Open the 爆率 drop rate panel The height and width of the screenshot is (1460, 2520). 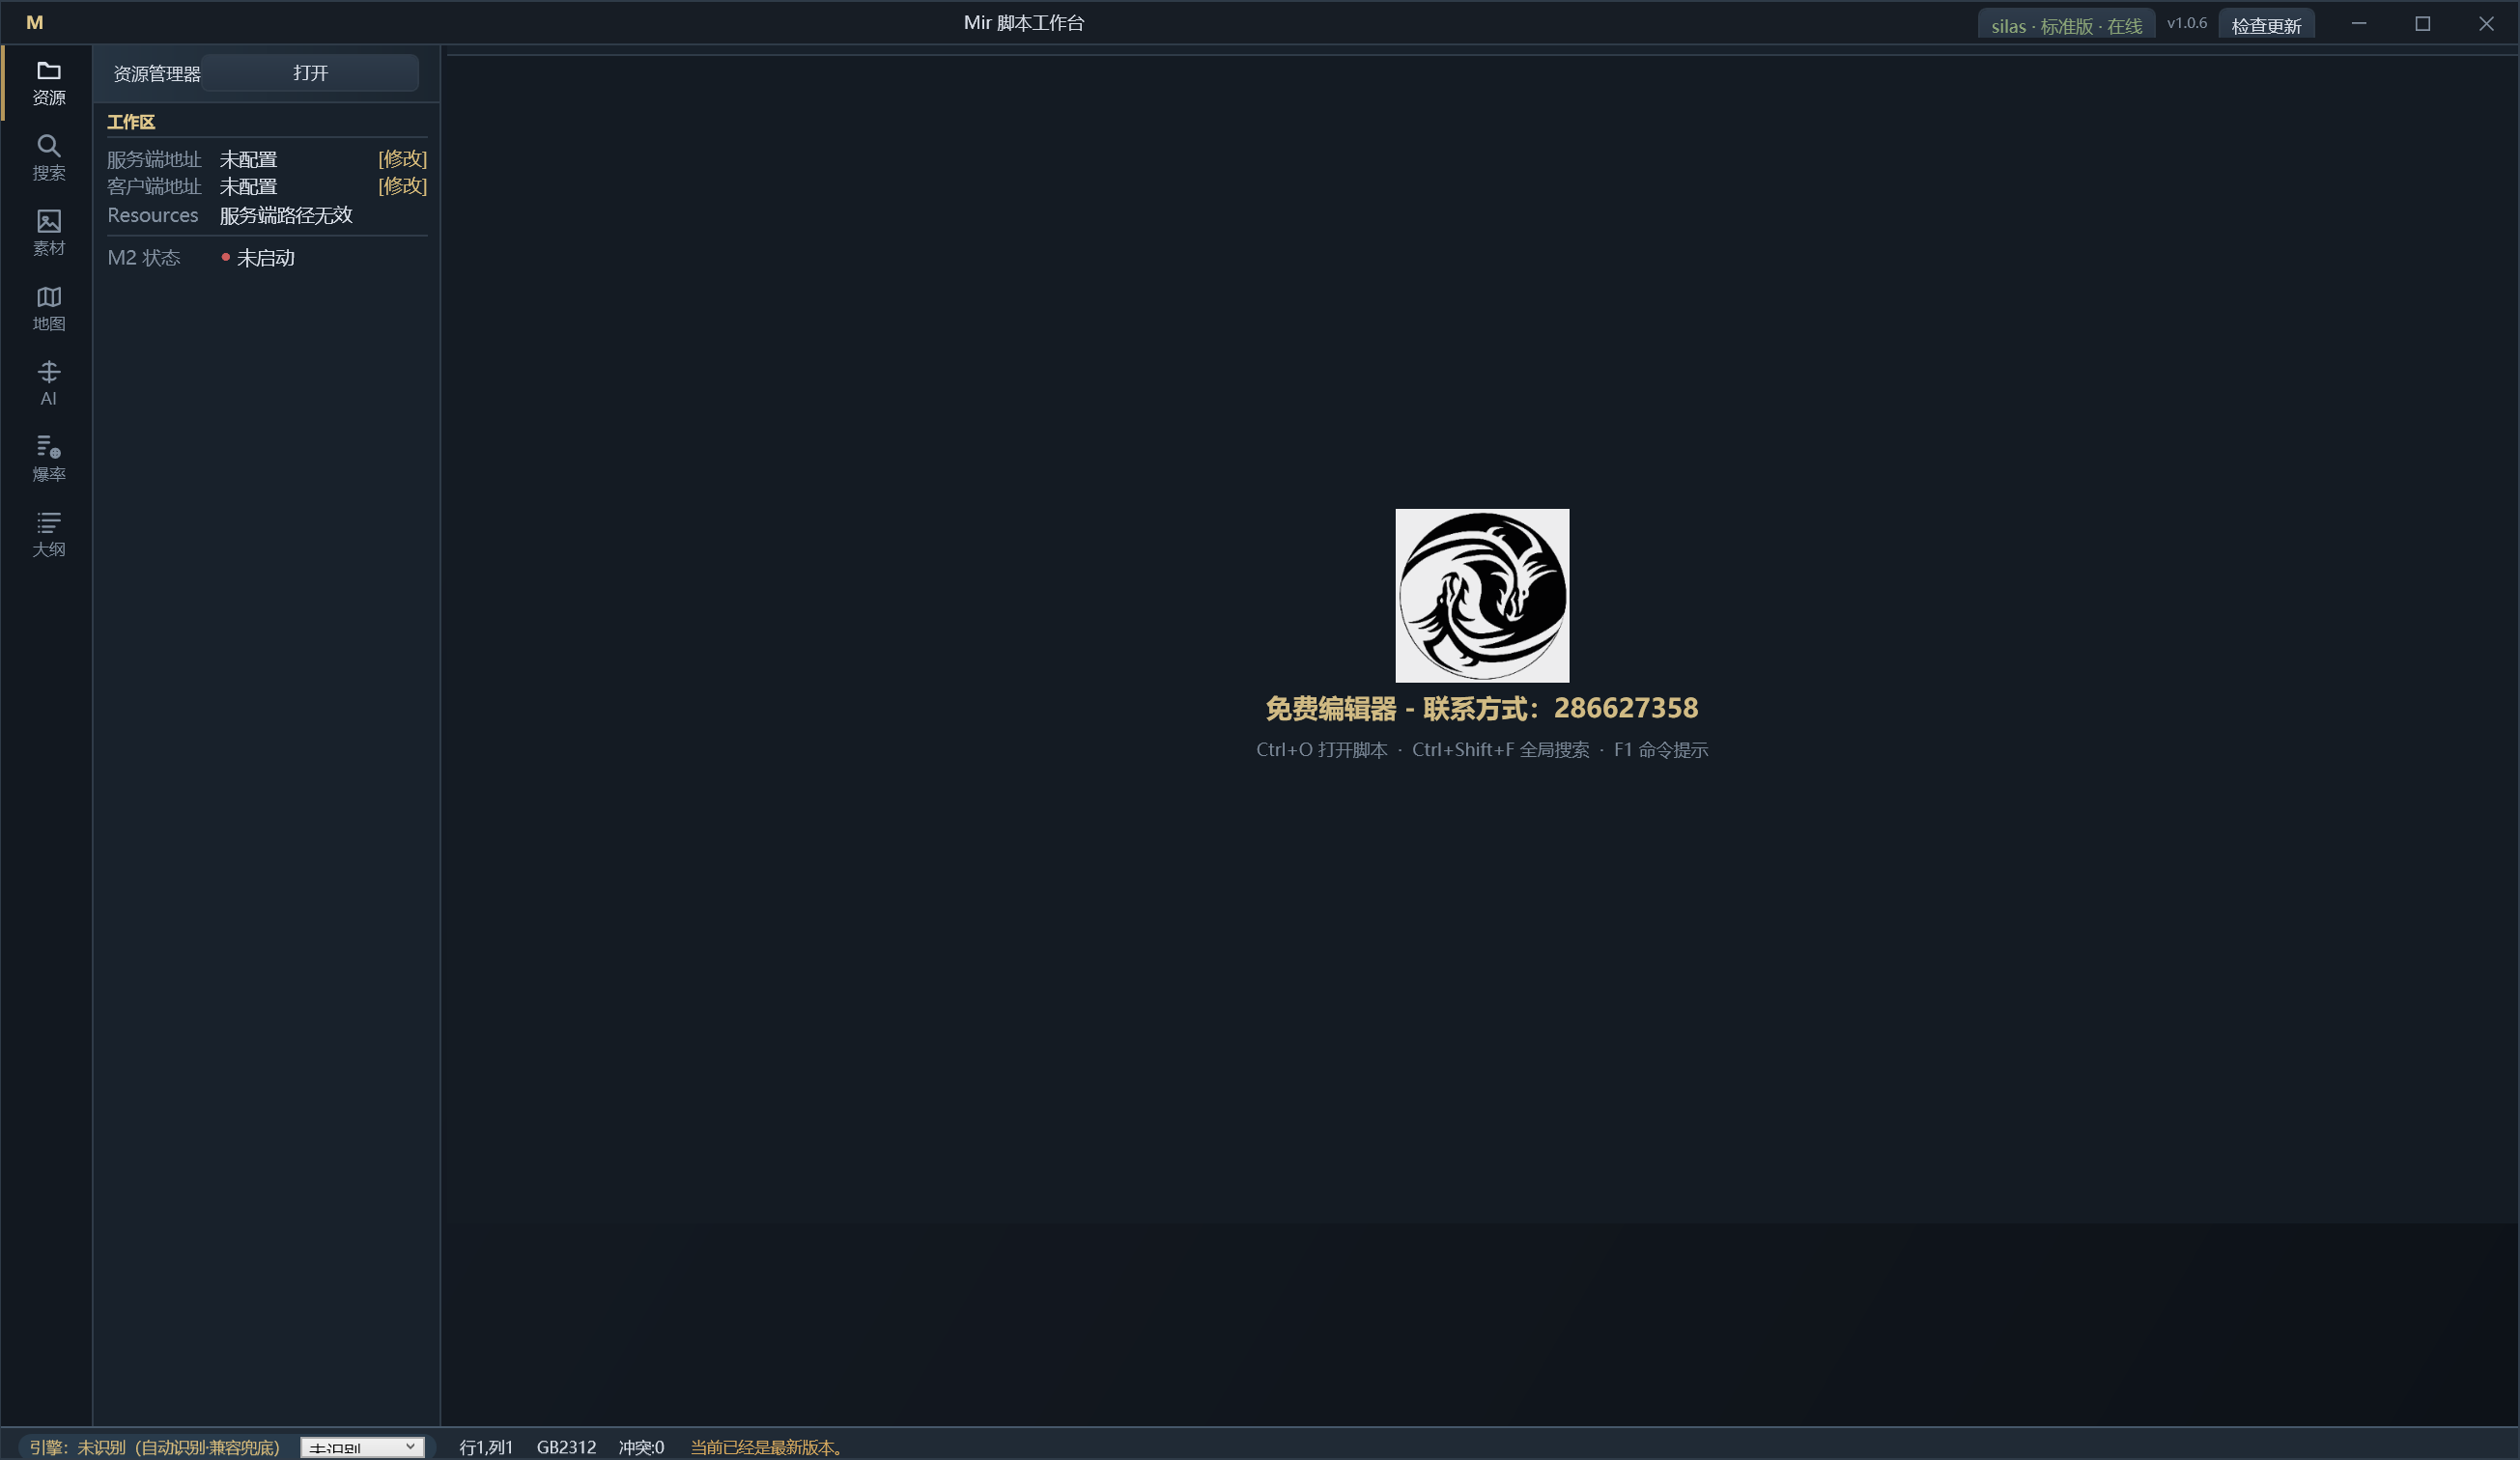pyautogui.click(x=48, y=459)
